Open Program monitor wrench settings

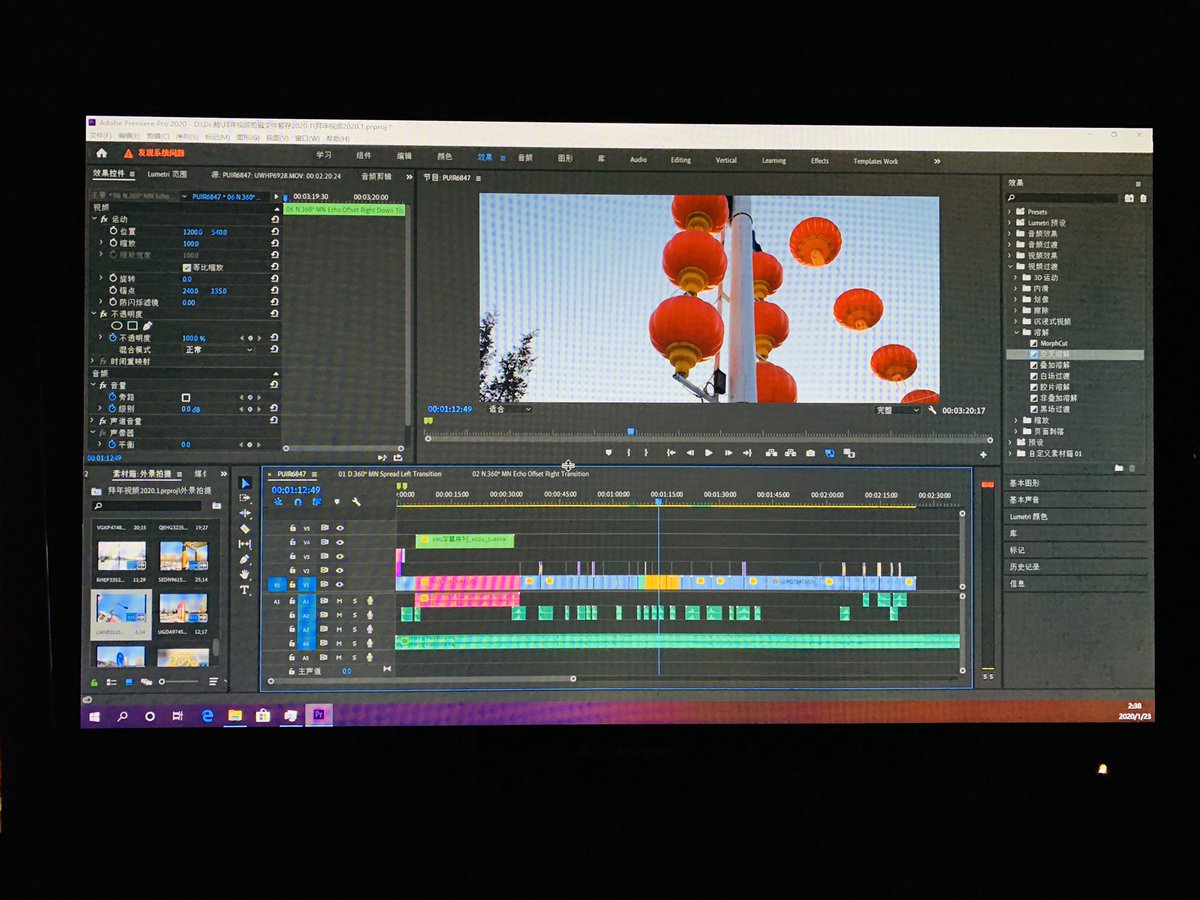(932, 410)
